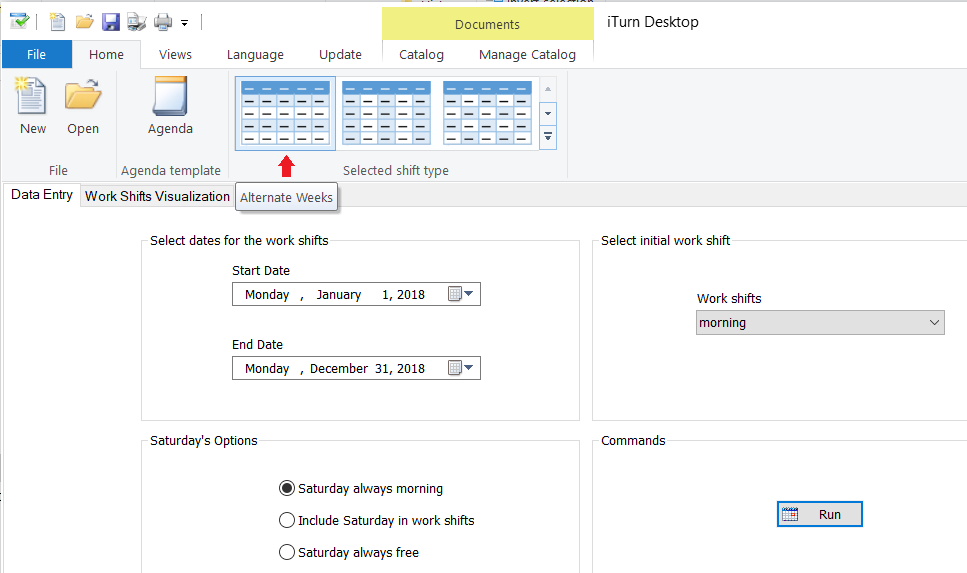Click the Print icon in the quick toolbar

pos(163,22)
